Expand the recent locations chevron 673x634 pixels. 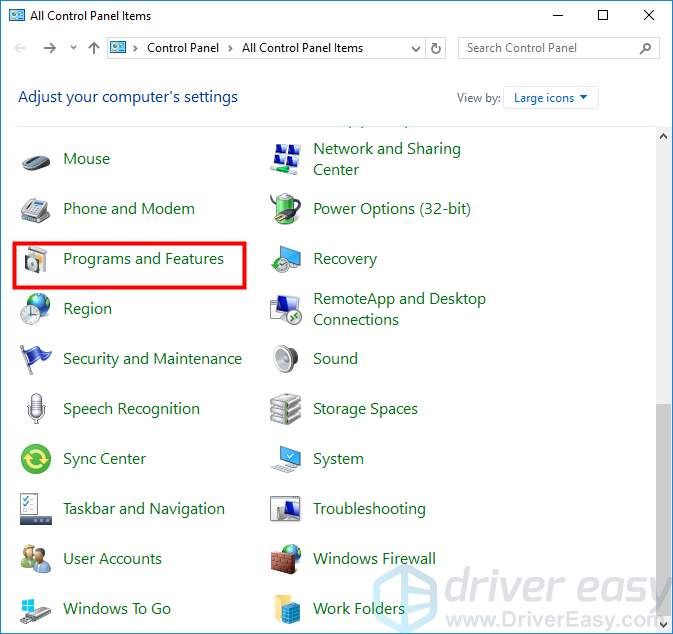tap(74, 48)
